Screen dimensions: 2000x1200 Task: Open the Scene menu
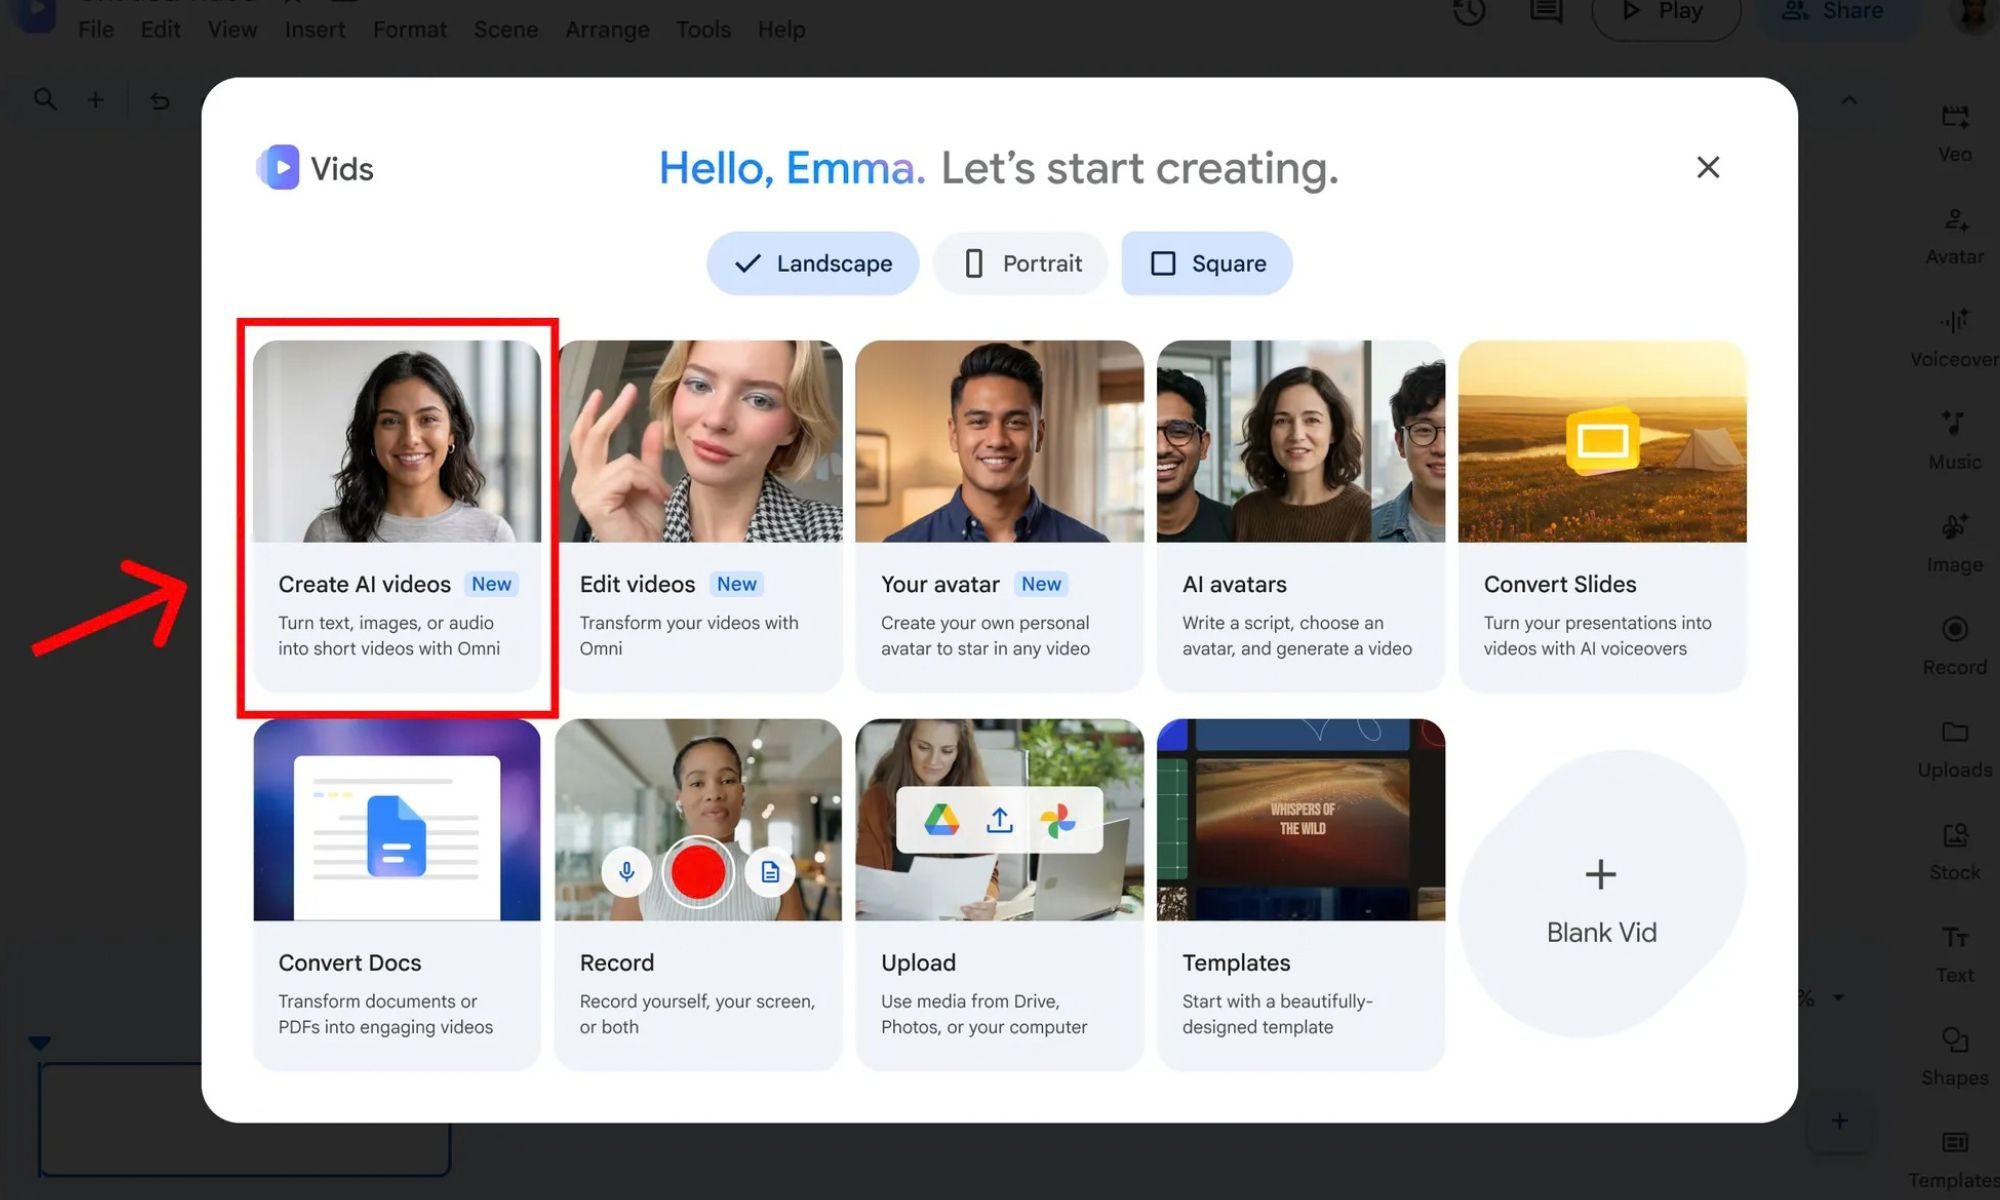point(506,29)
